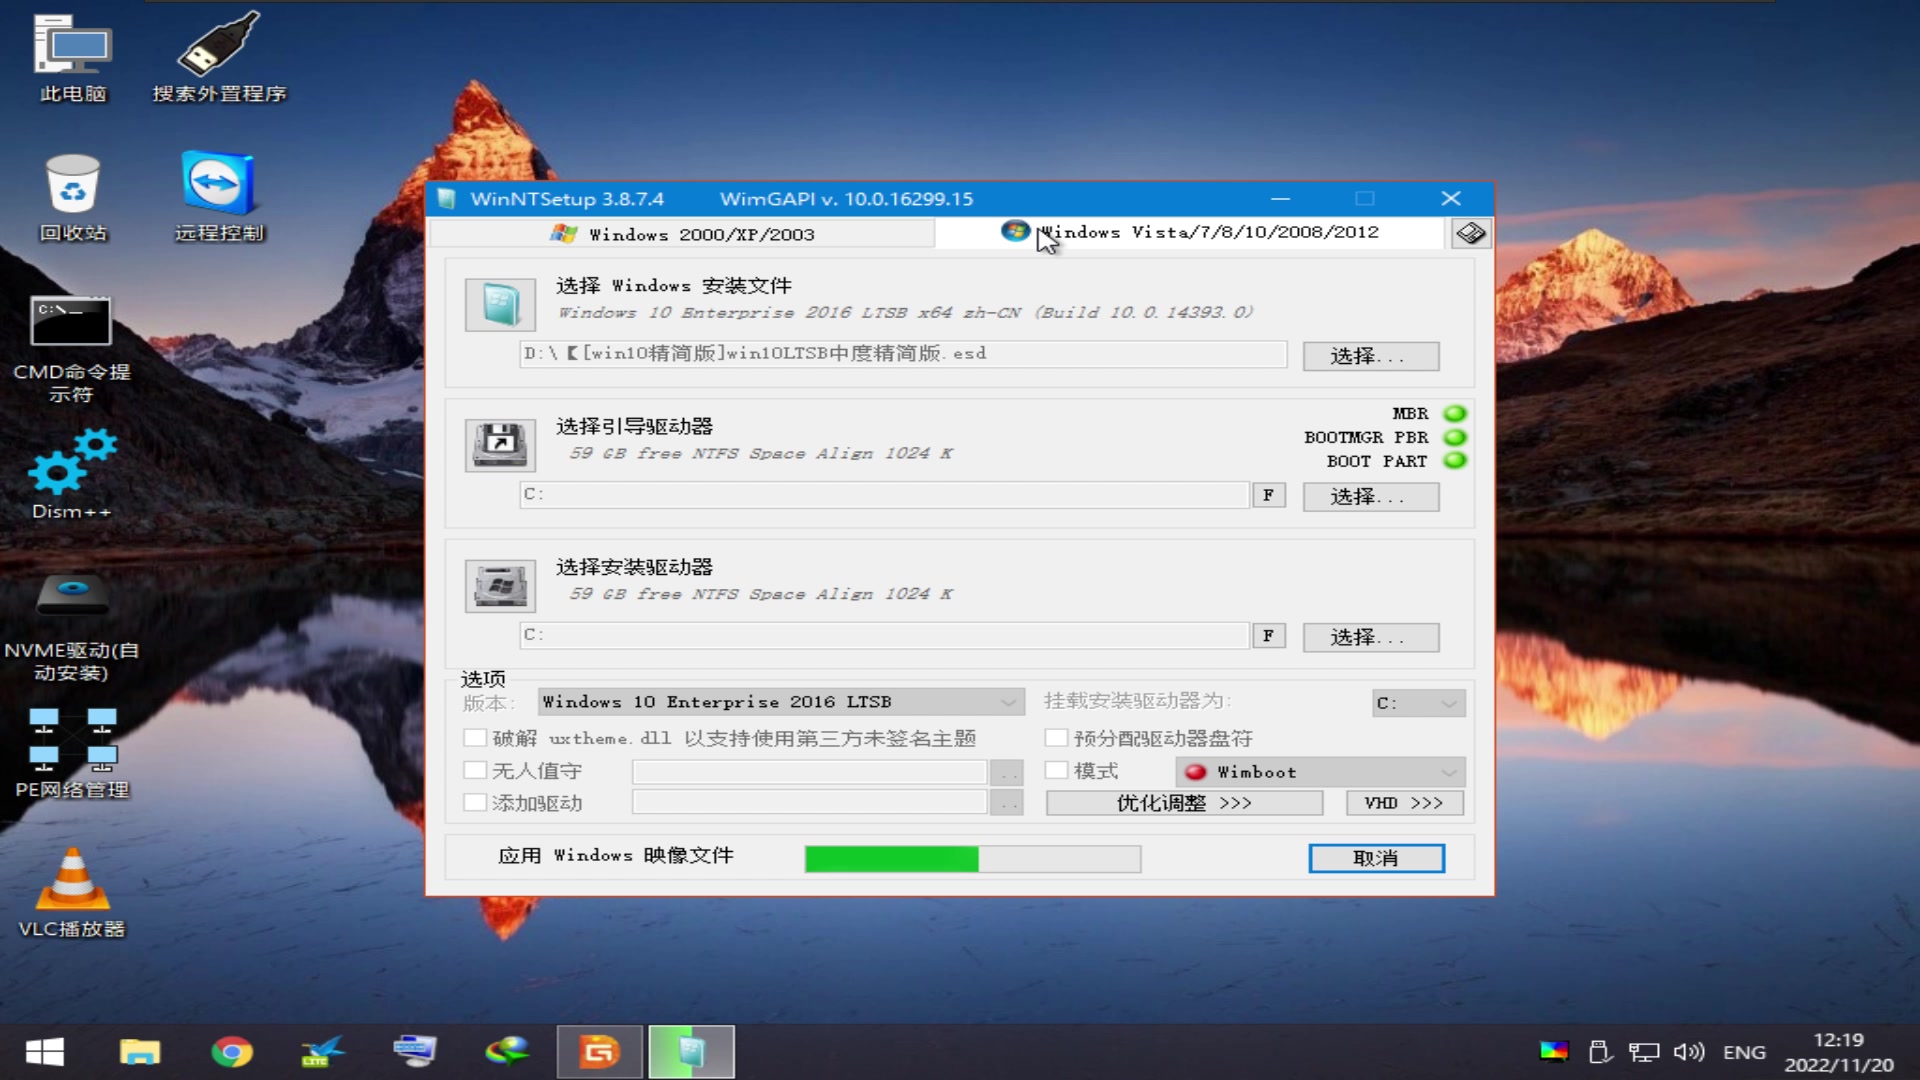This screenshot has width=1920, height=1080.
Task: Click installation drive C: path field
Action: [884, 635]
